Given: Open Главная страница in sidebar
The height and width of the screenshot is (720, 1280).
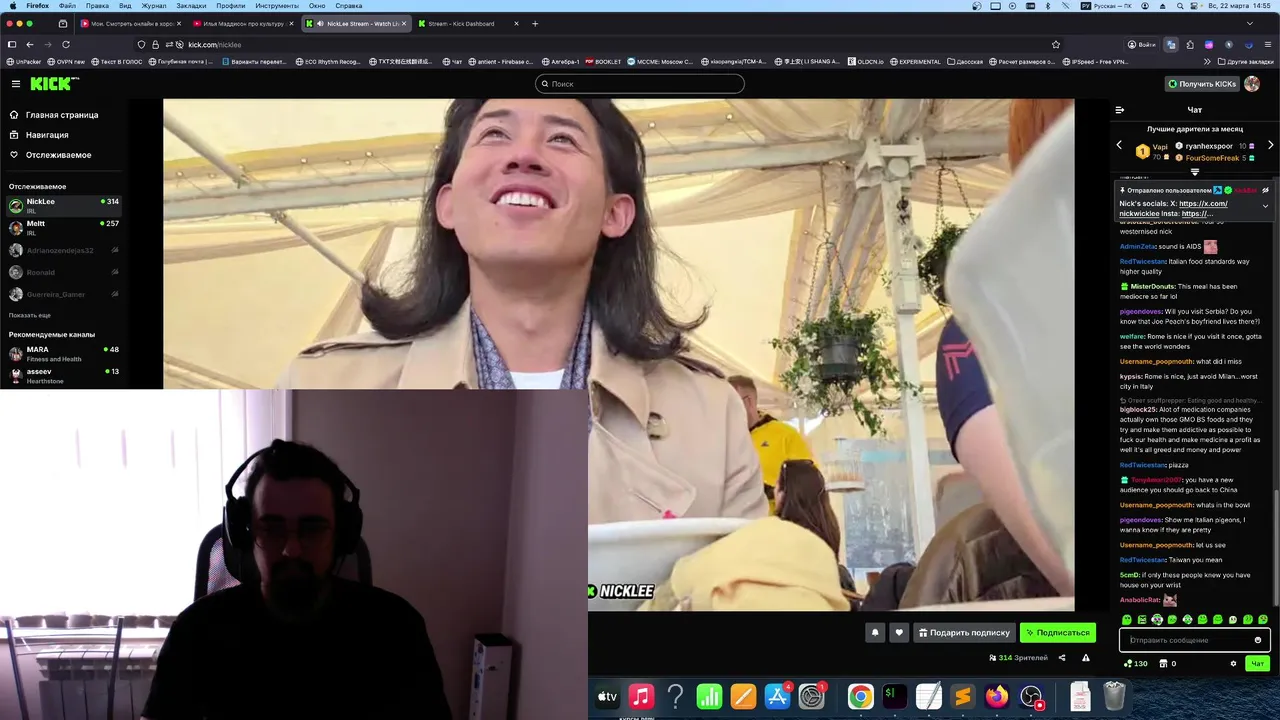Looking at the screenshot, I should click(62, 115).
